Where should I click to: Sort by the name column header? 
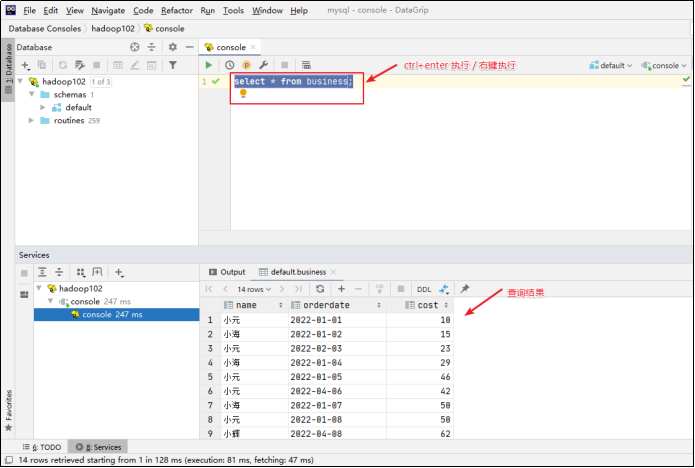coord(254,305)
